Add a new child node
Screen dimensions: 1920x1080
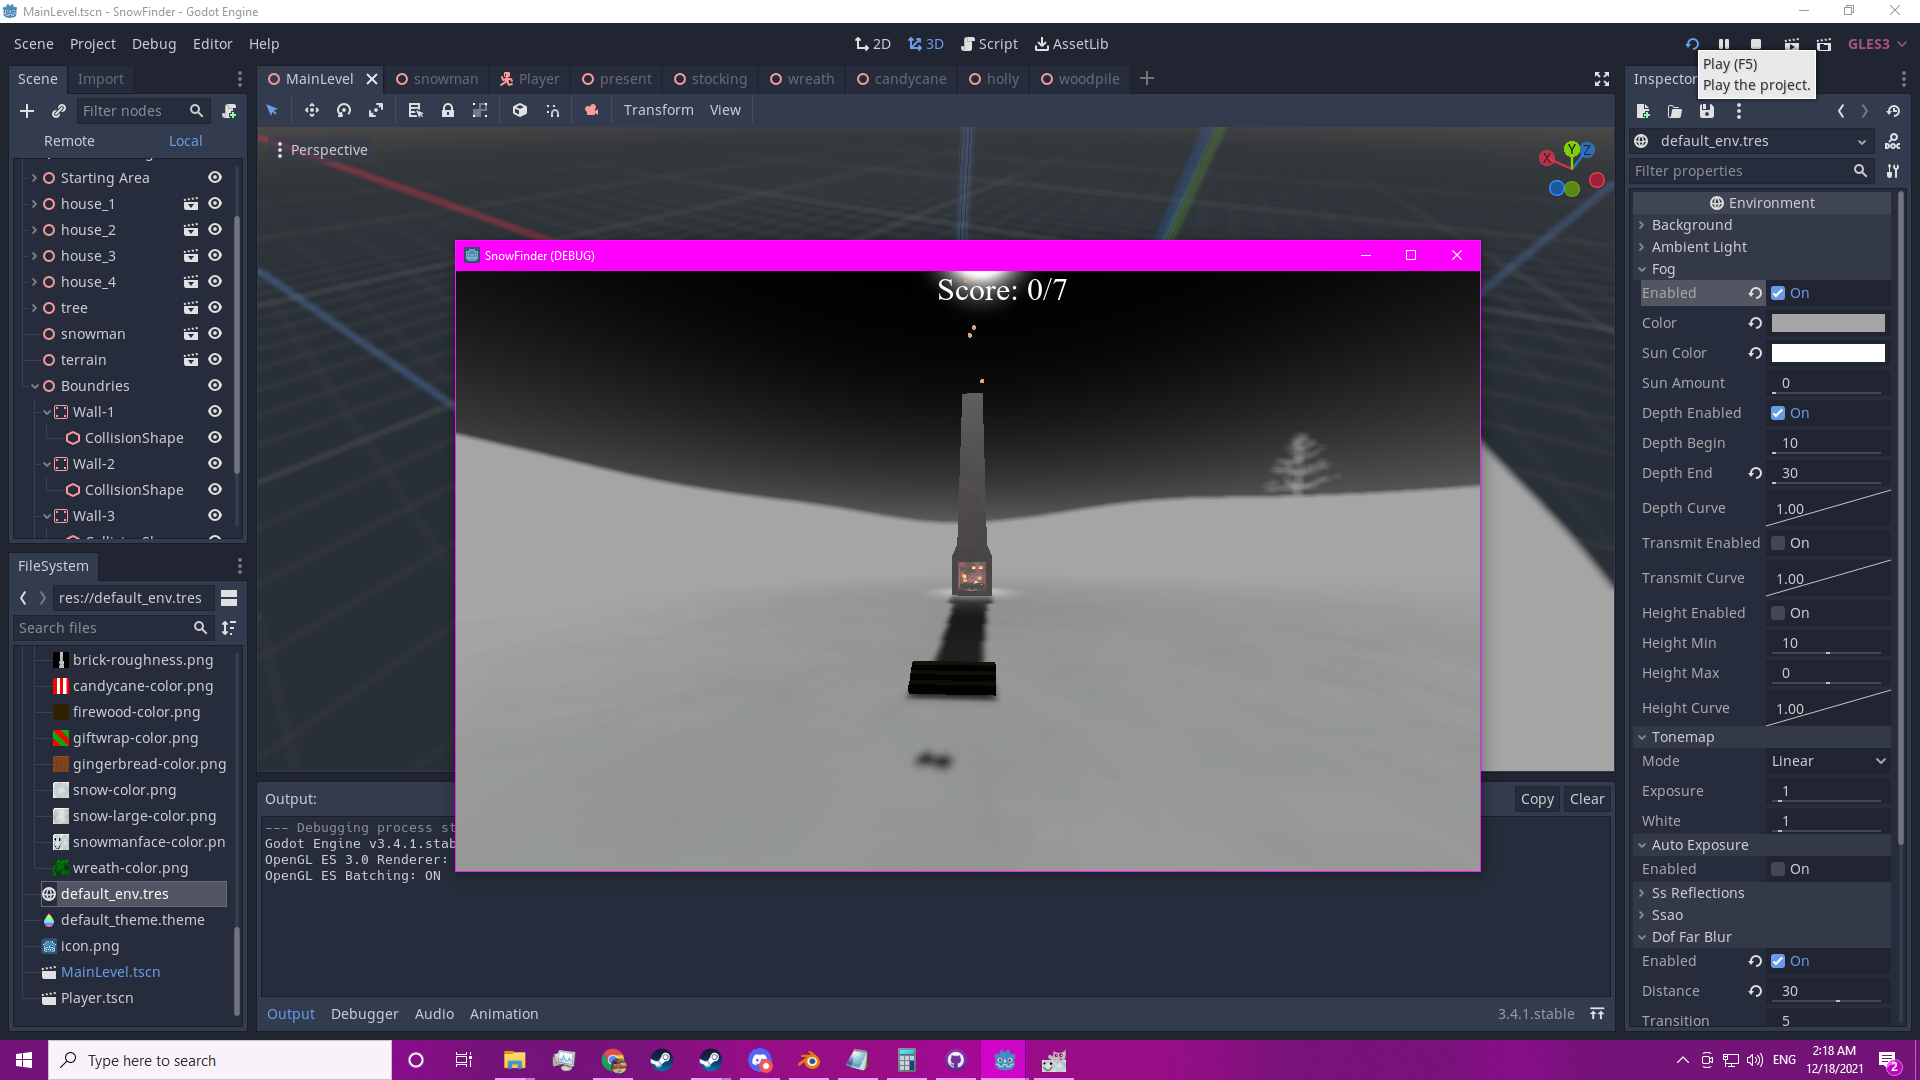coord(27,111)
